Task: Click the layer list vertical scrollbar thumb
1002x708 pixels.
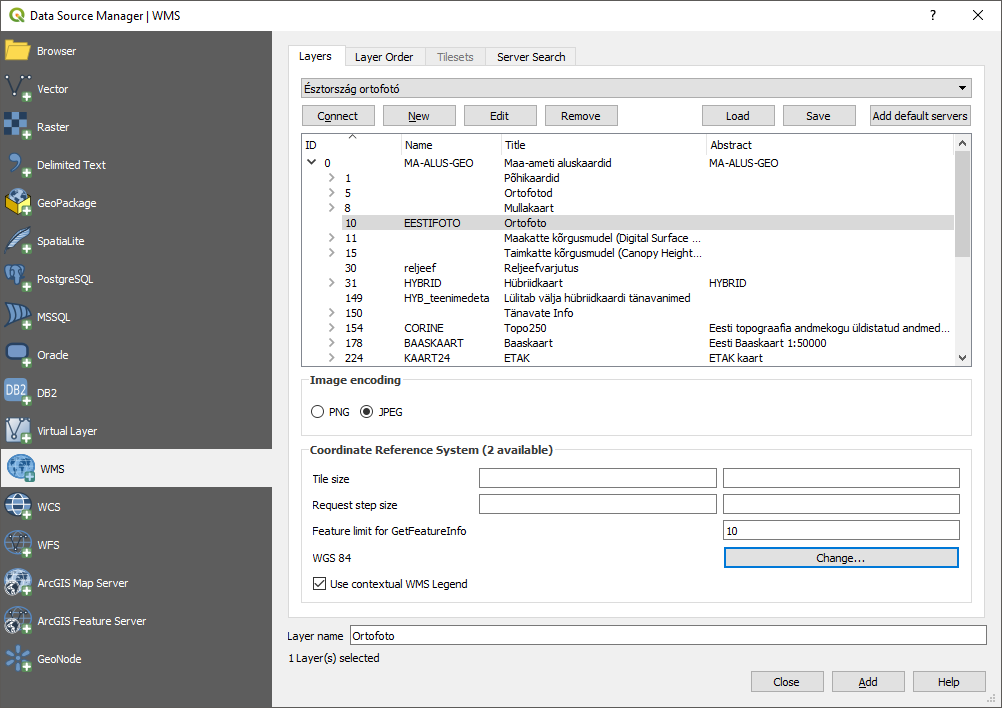Action: coord(962,204)
